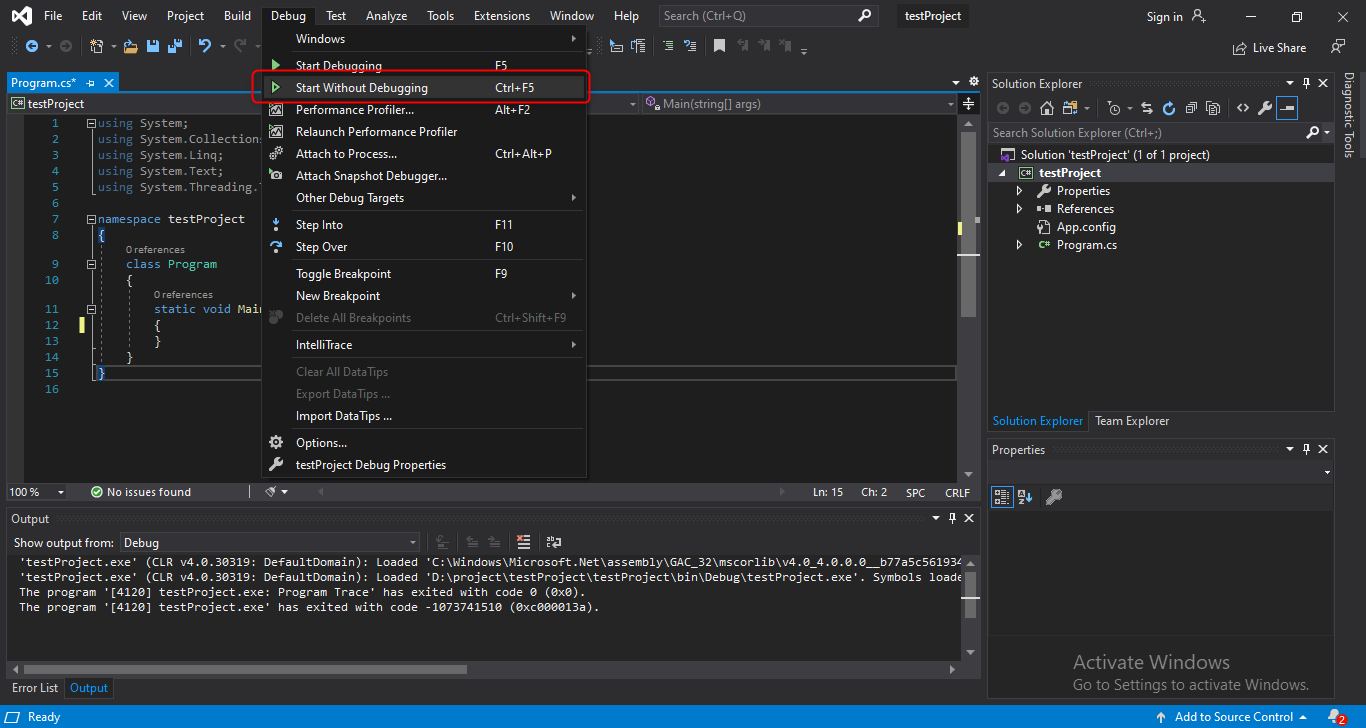Select Start Without Debugging menu item
The width and height of the screenshot is (1366, 728).
(361, 88)
